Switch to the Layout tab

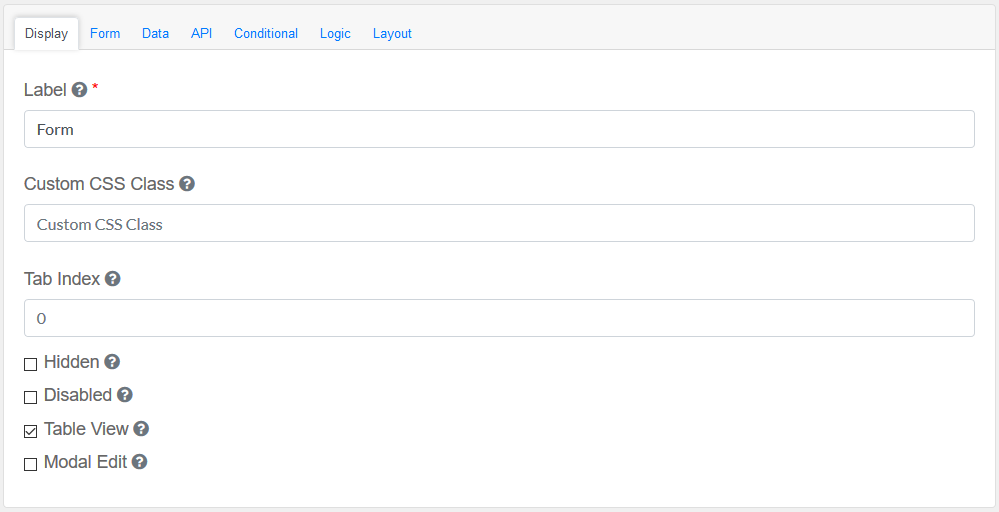392,33
